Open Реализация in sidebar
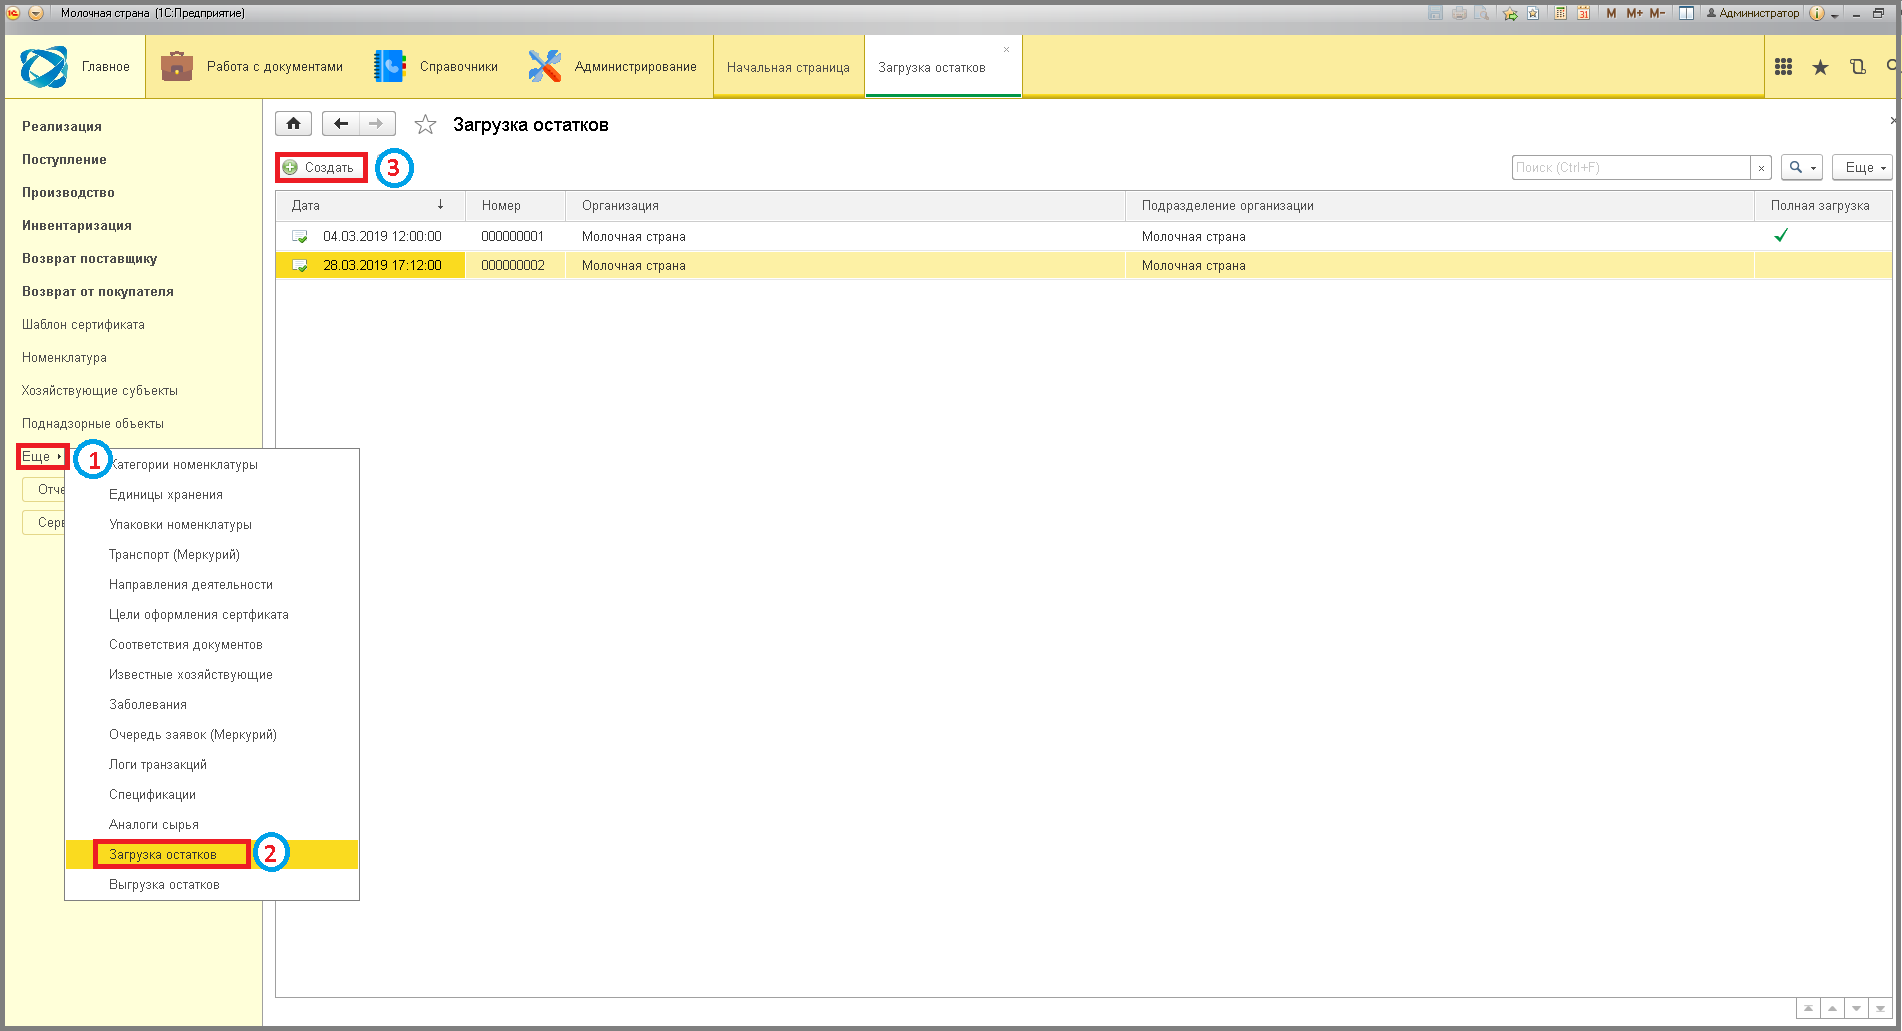 tap(62, 127)
